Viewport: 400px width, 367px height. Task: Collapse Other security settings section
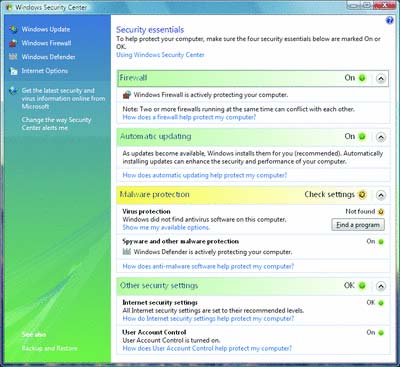click(x=381, y=286)
